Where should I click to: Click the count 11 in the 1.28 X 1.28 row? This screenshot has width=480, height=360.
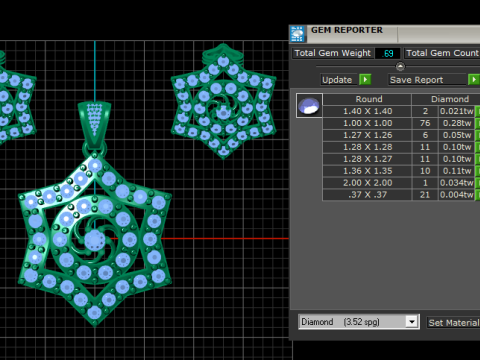click(425, 147)
